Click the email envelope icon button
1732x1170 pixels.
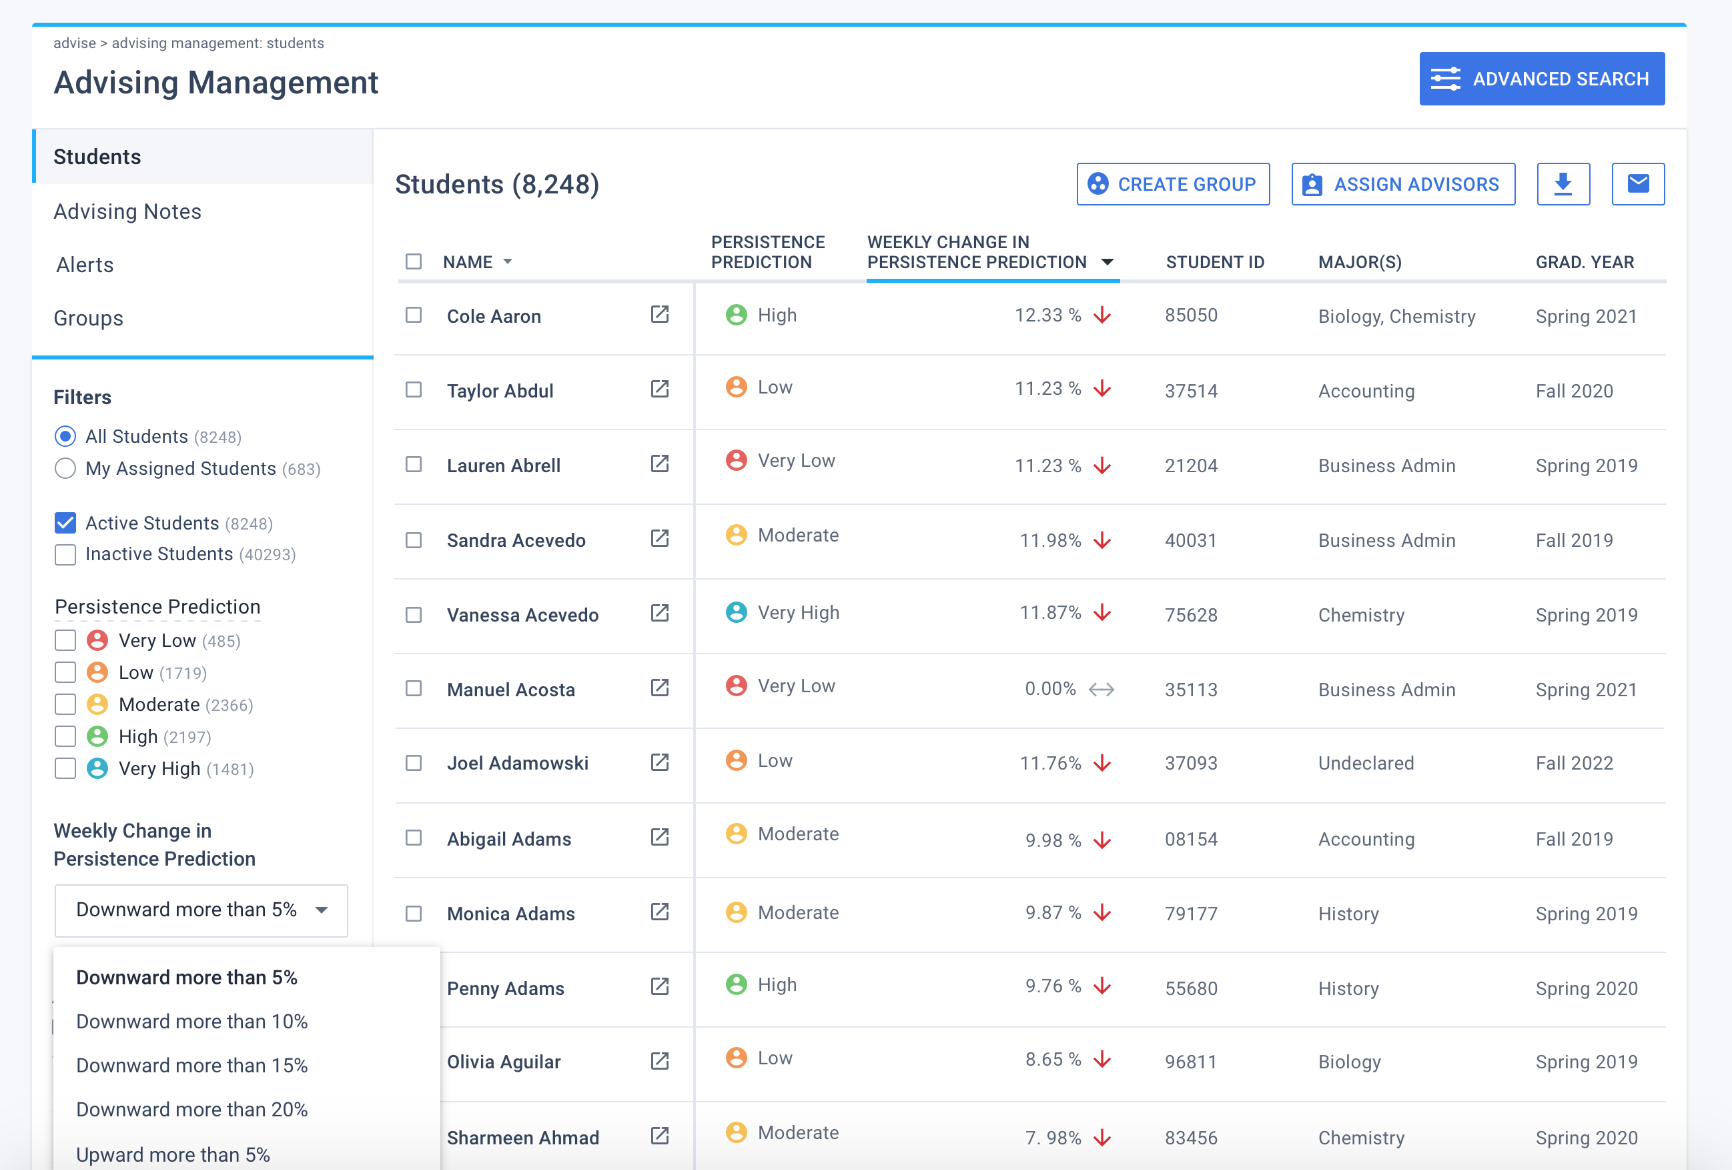(1638, 184)
